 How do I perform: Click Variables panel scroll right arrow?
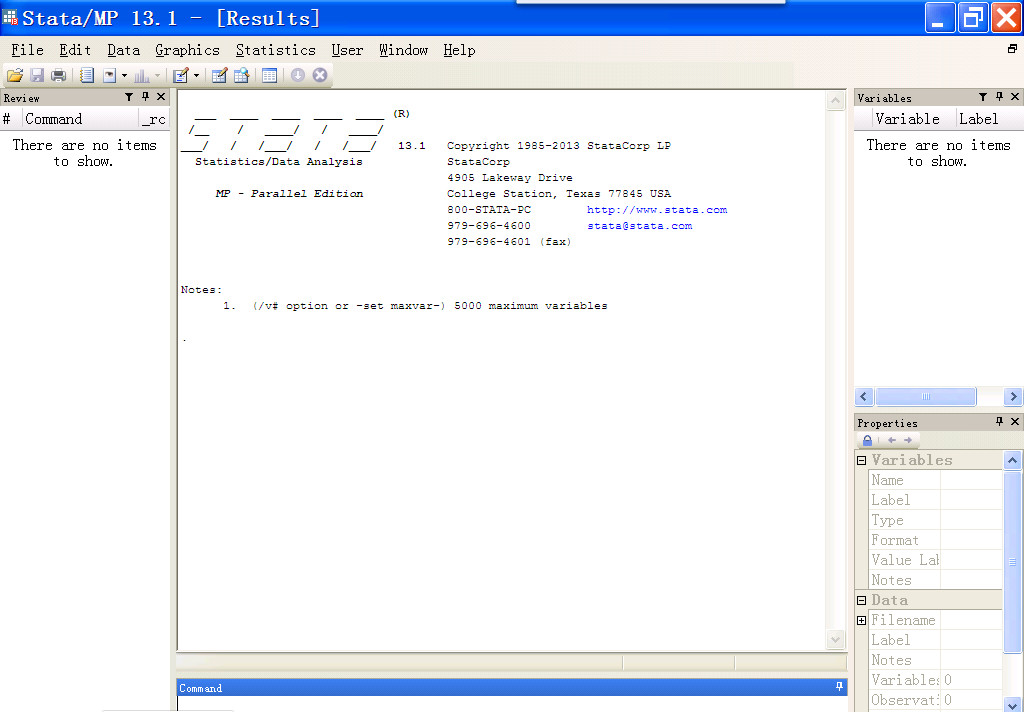1013,396
